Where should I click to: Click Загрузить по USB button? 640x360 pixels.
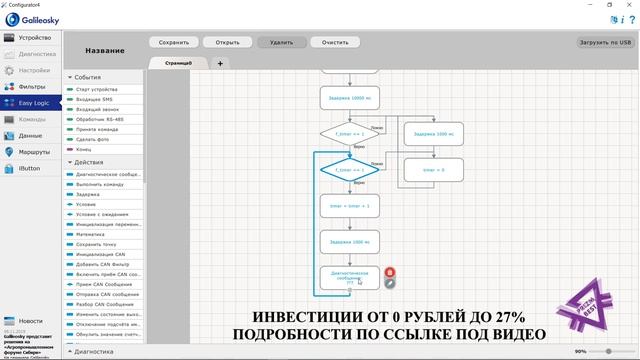pos(605,42)
